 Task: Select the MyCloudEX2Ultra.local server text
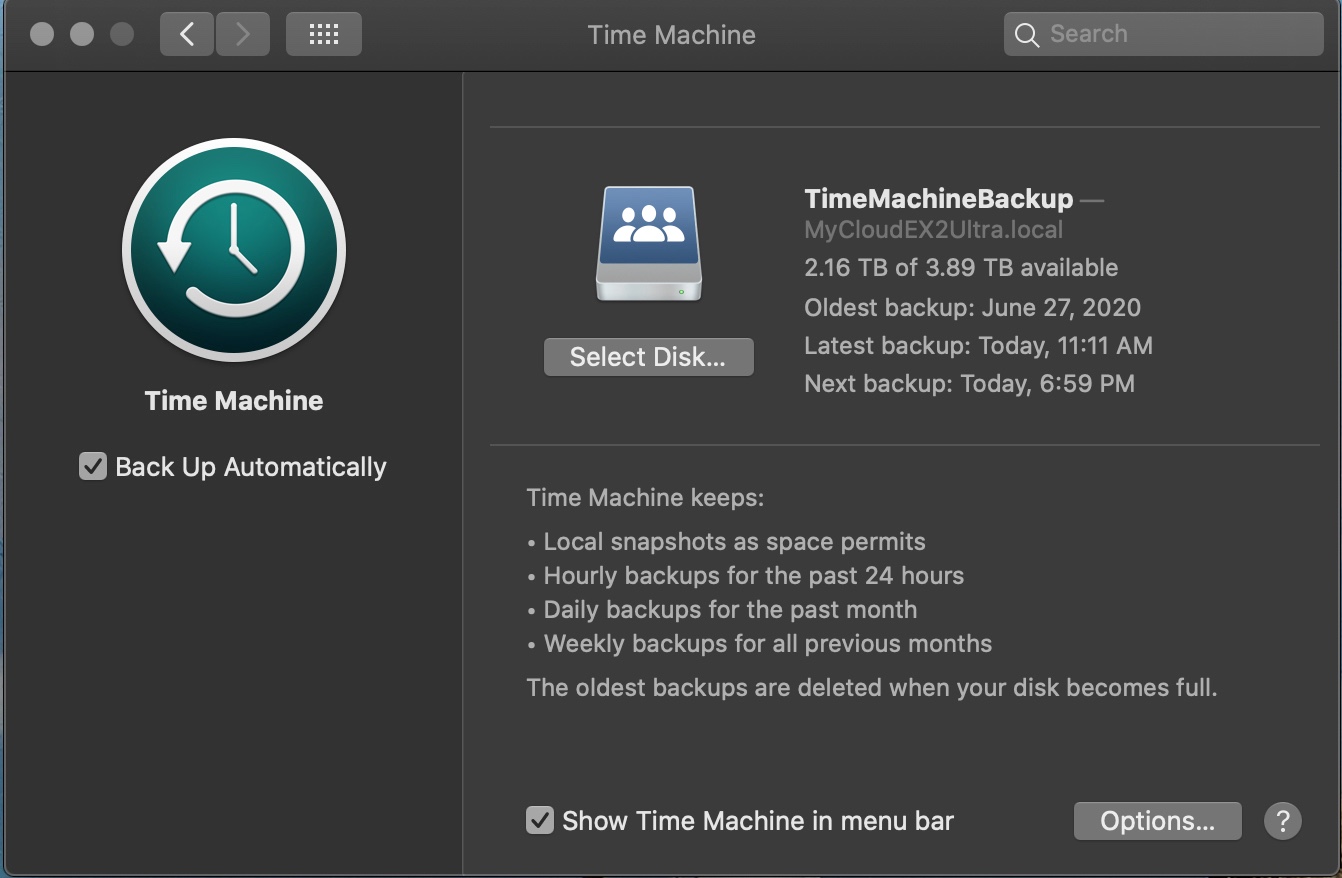pos(933,230)
